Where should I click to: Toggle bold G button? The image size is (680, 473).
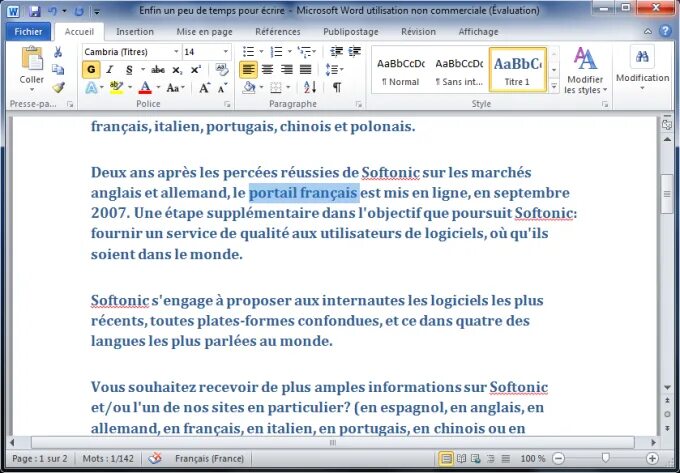91,70
